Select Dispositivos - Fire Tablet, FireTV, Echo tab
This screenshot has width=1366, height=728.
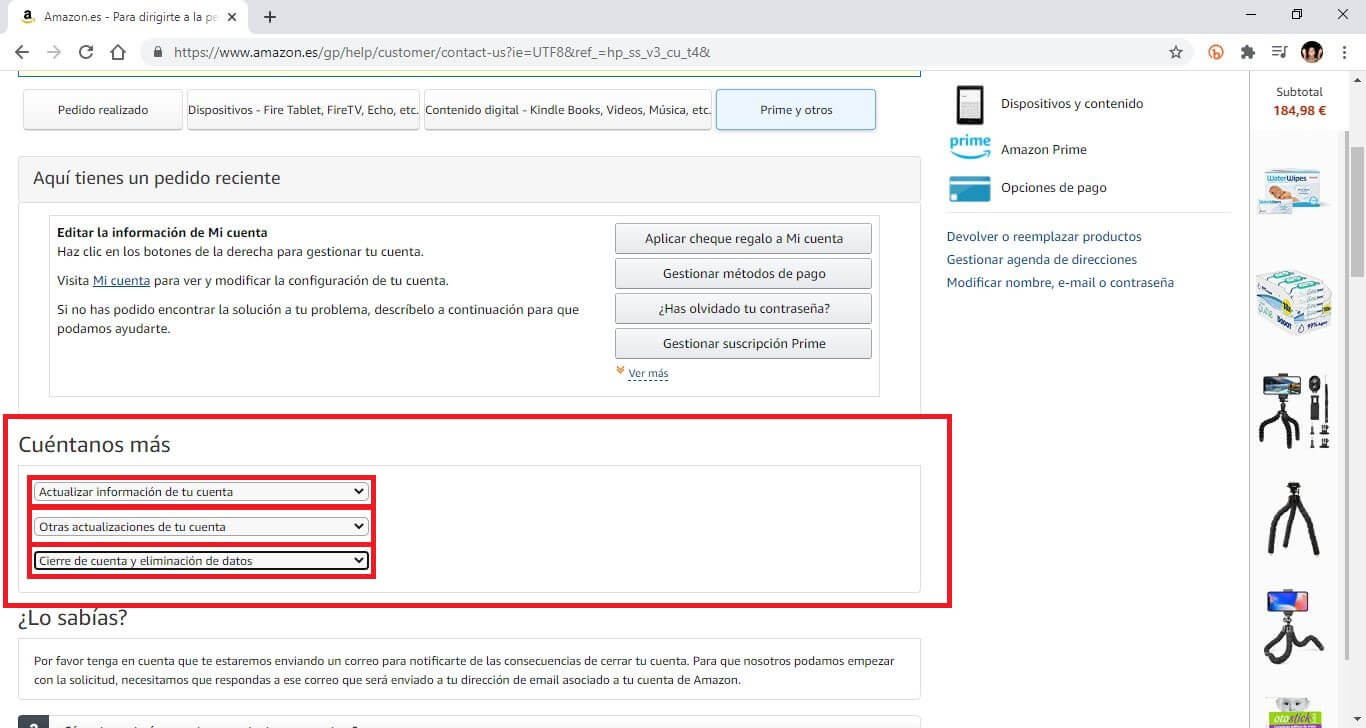303,110
